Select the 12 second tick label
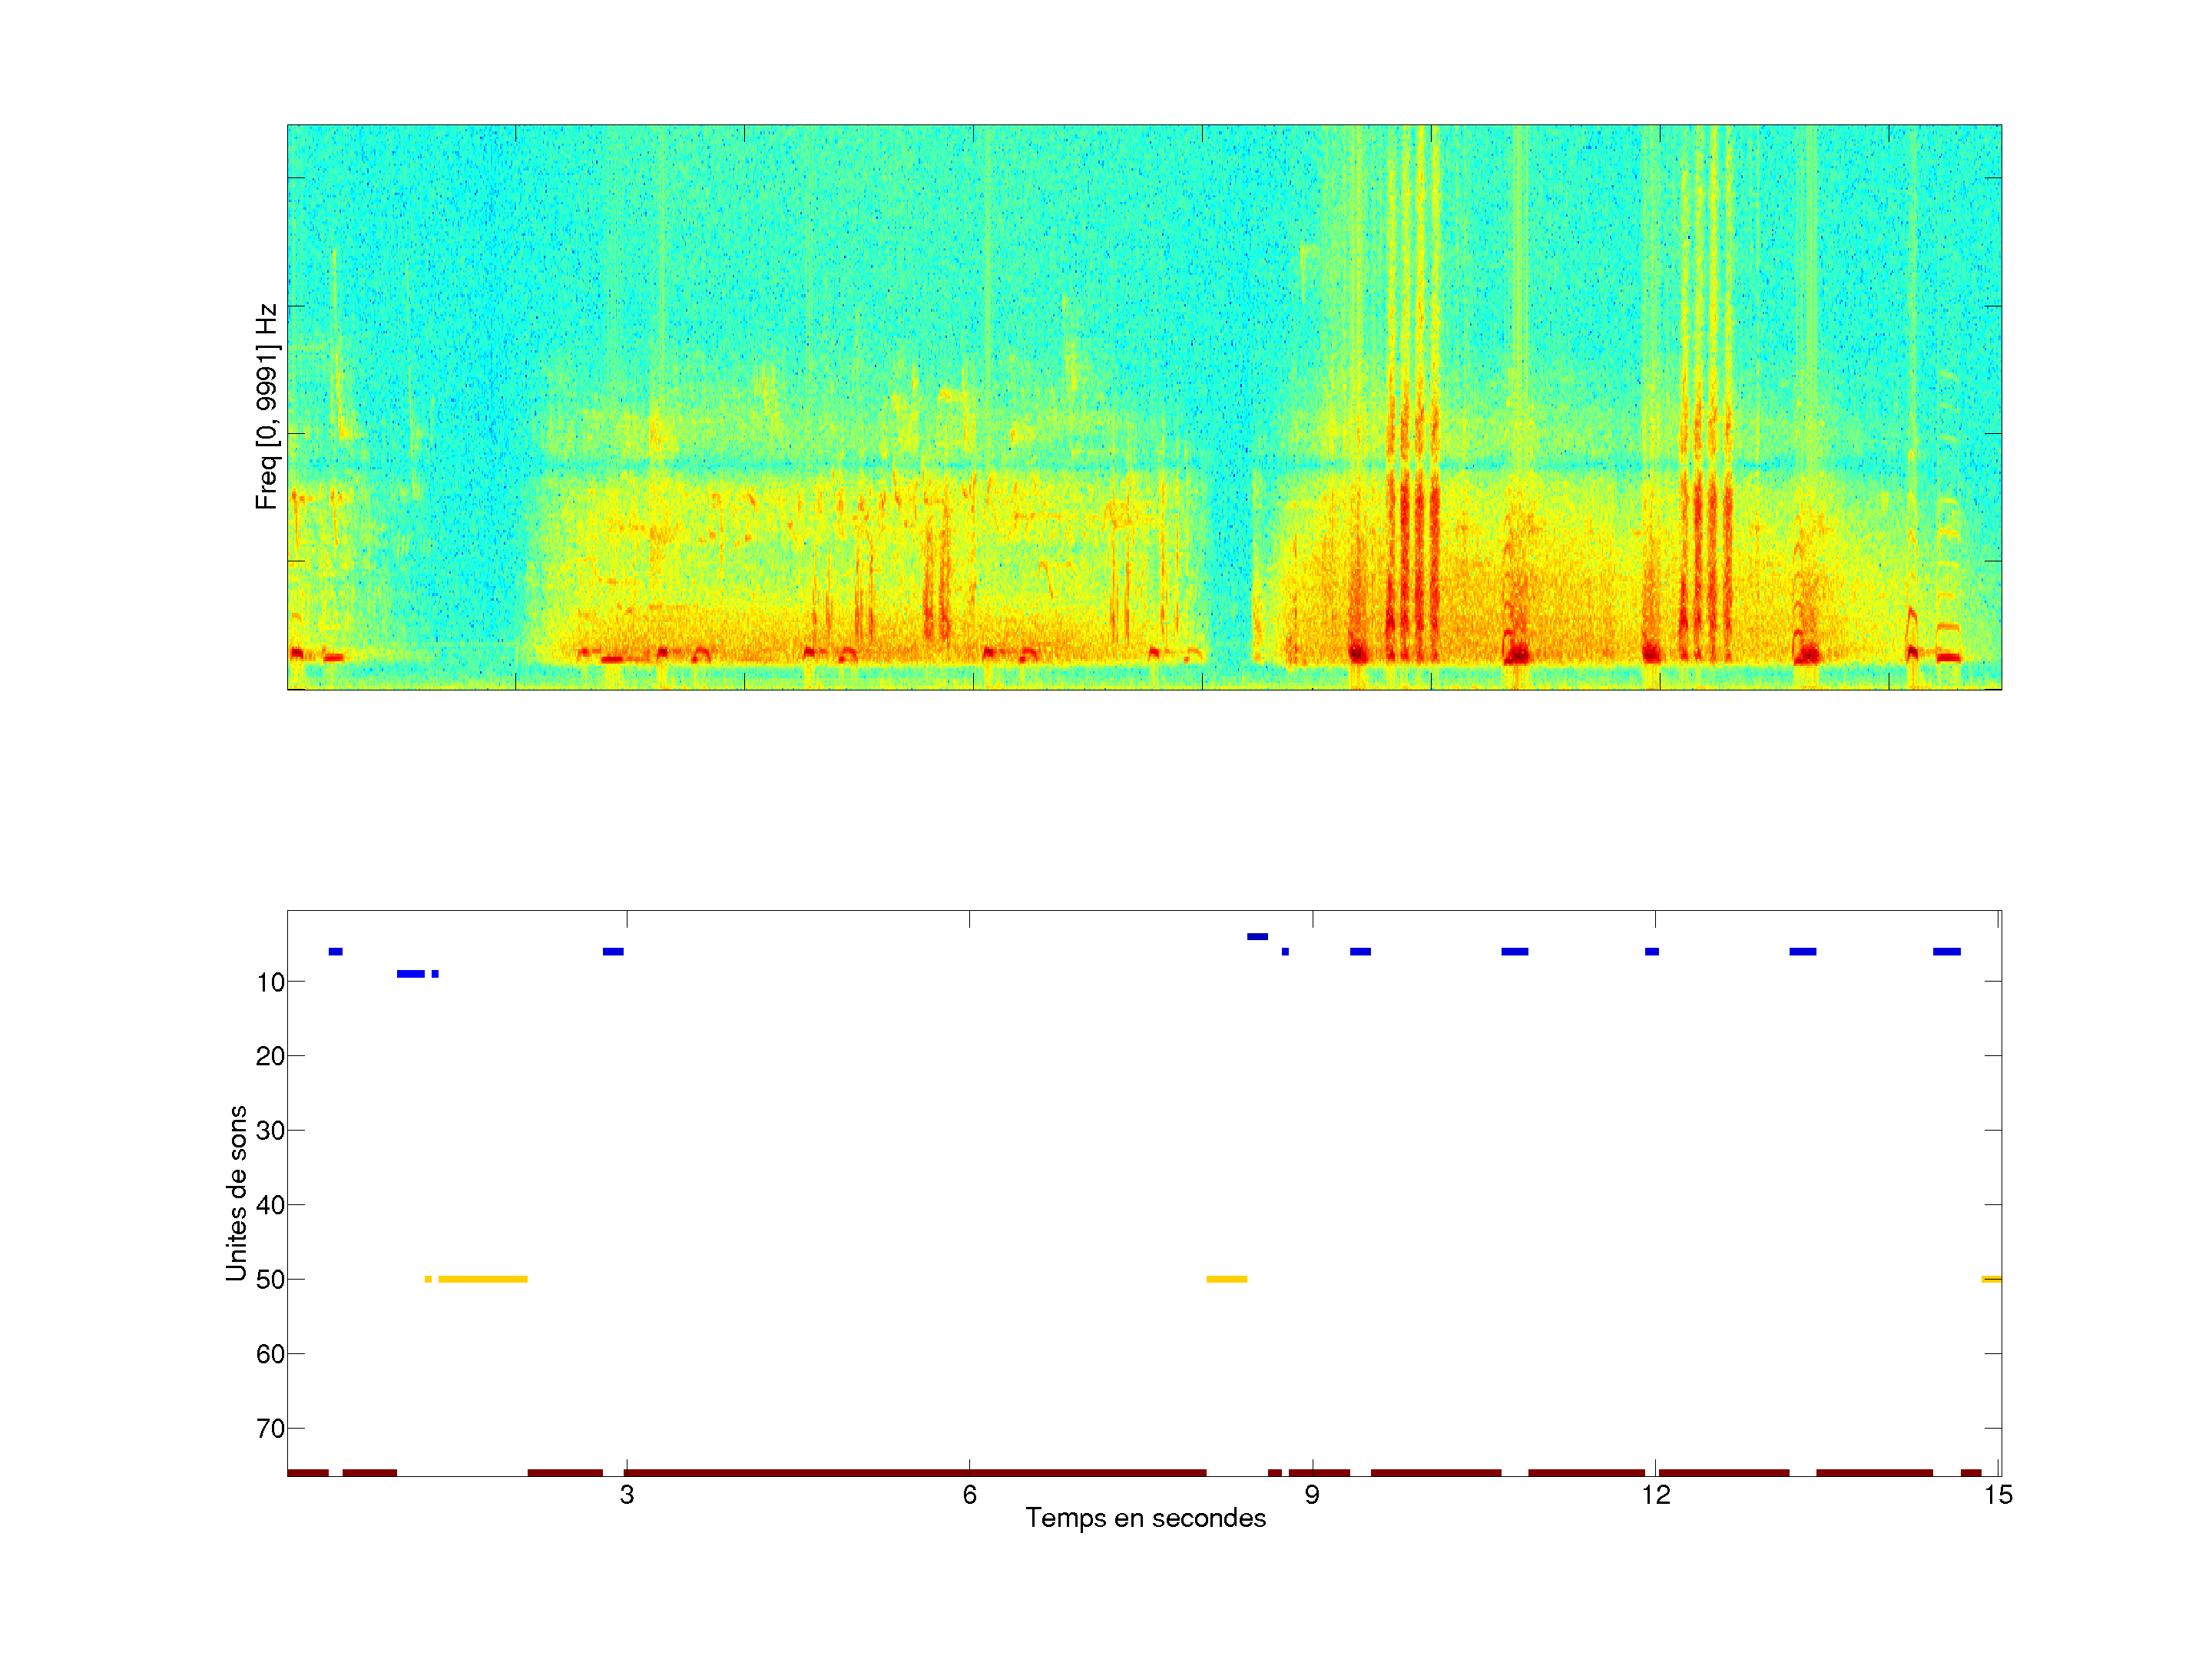2212x1659 pixels. tap(1655, 1495)
